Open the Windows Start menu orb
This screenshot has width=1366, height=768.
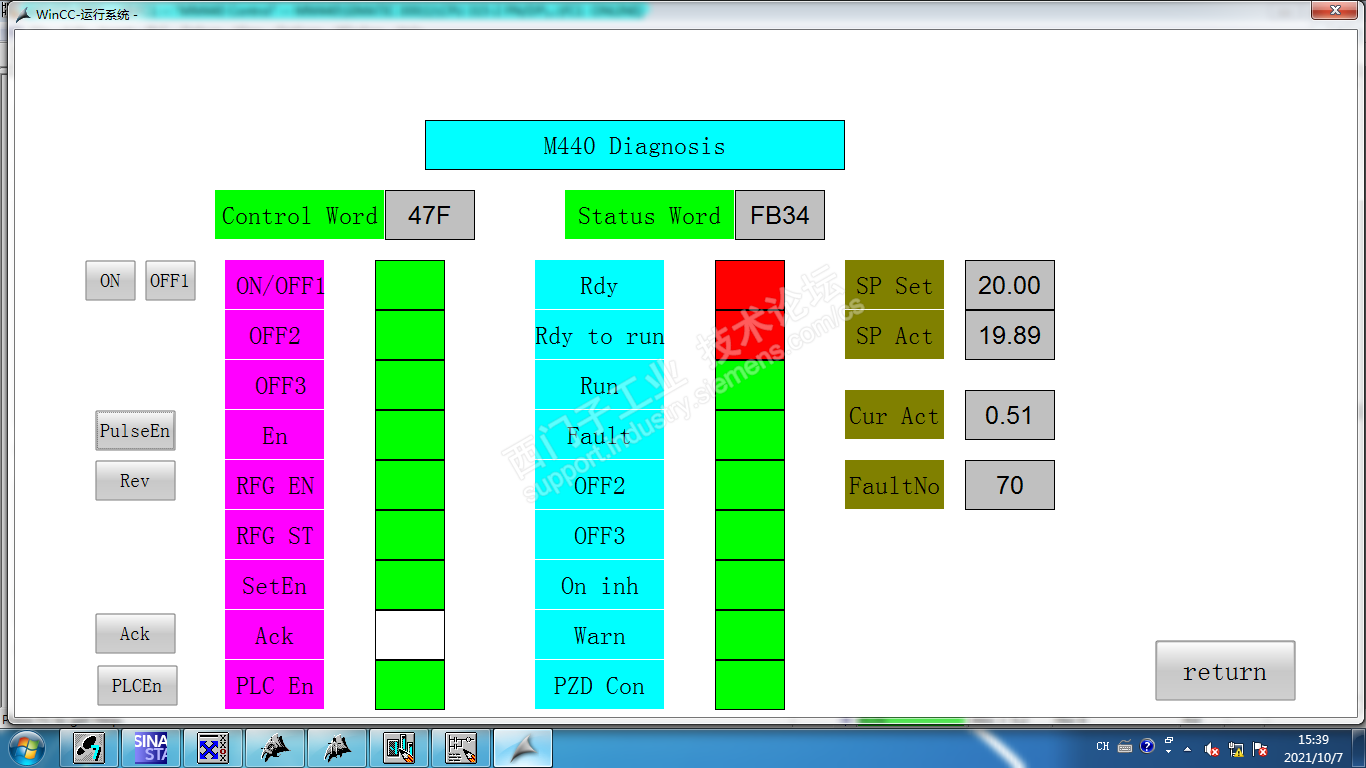(x=25, y=748)
